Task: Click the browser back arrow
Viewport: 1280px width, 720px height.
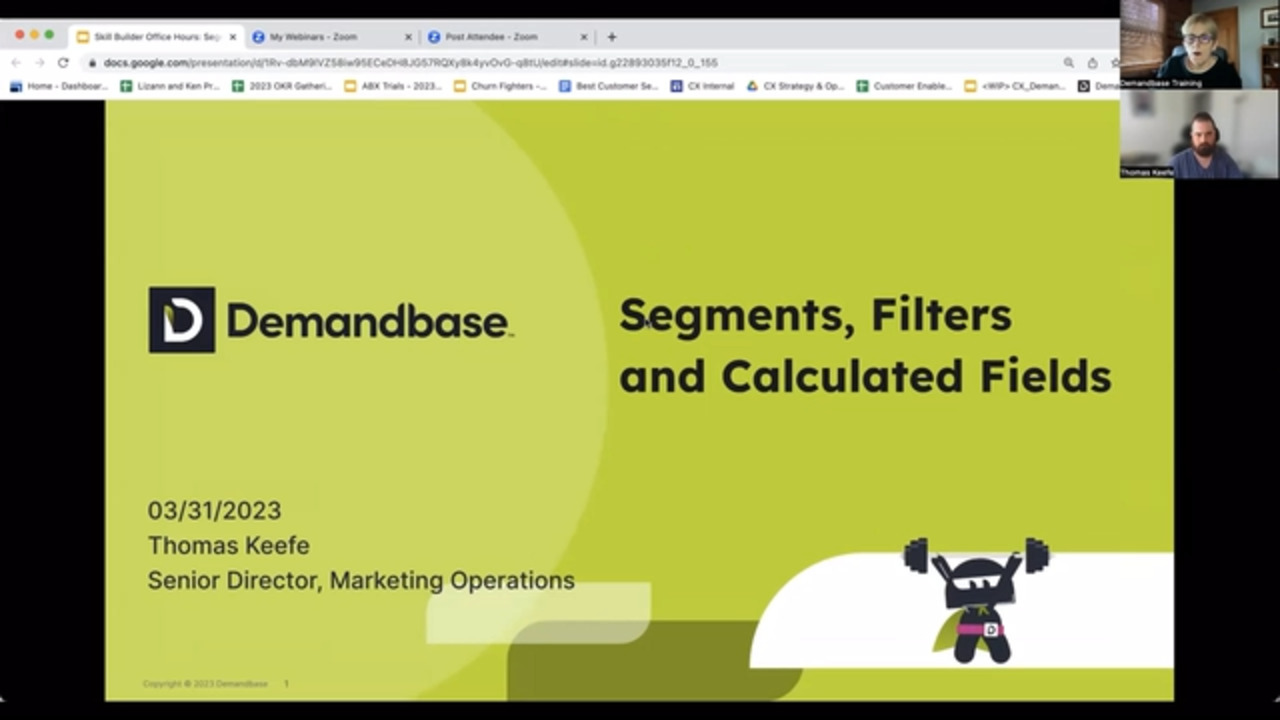Action: [16, 62]
